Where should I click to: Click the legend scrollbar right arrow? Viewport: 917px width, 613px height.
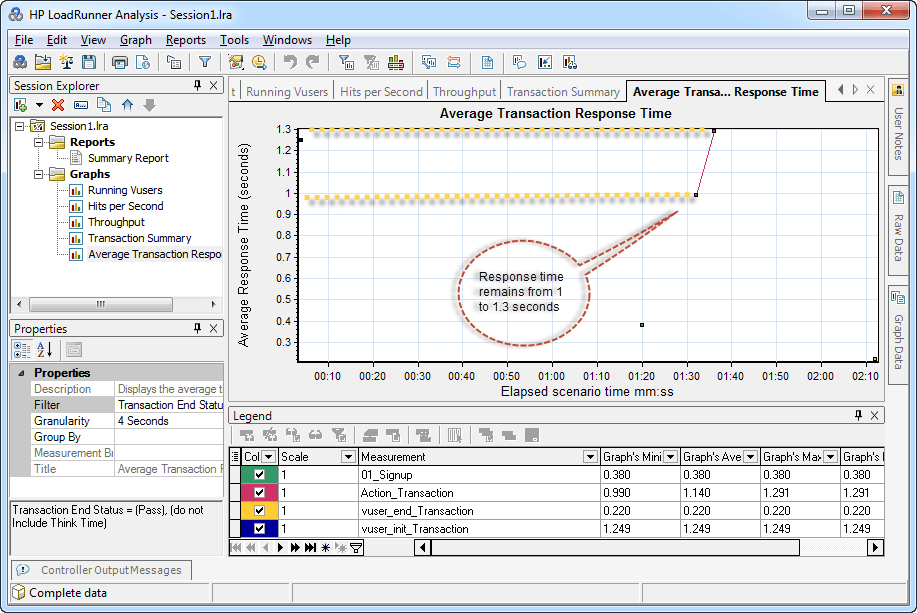[875, 547]
